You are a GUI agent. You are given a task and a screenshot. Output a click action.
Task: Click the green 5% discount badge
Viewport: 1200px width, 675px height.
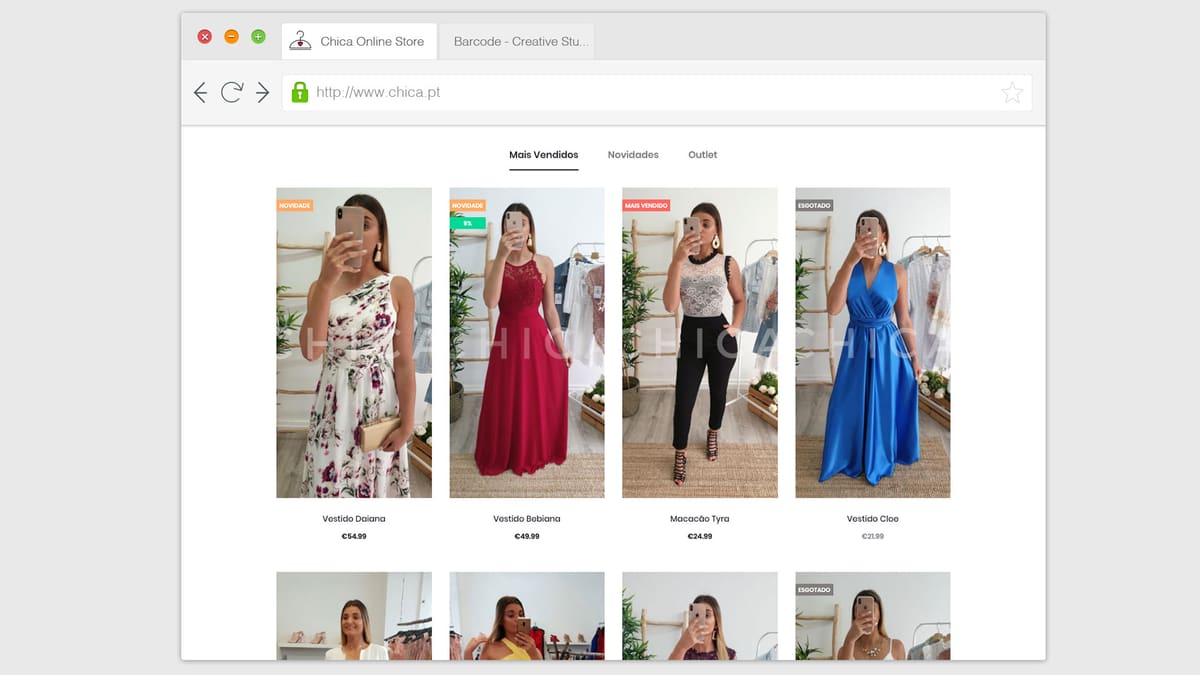coord(468,223)
